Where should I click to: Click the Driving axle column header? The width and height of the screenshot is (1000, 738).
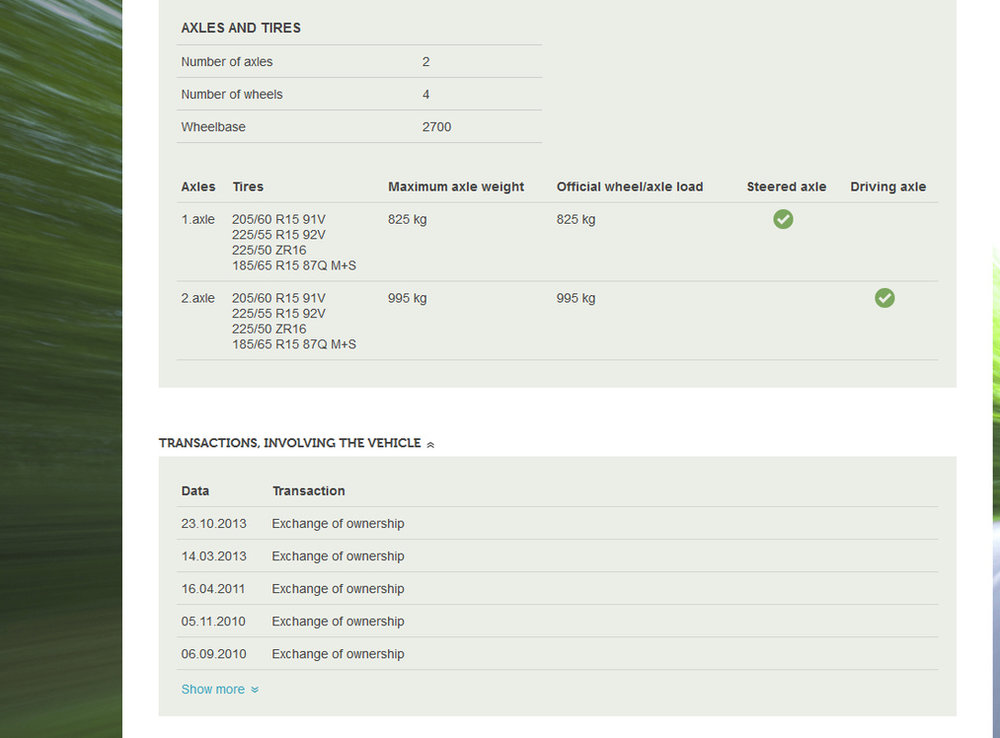click(888, 187)
